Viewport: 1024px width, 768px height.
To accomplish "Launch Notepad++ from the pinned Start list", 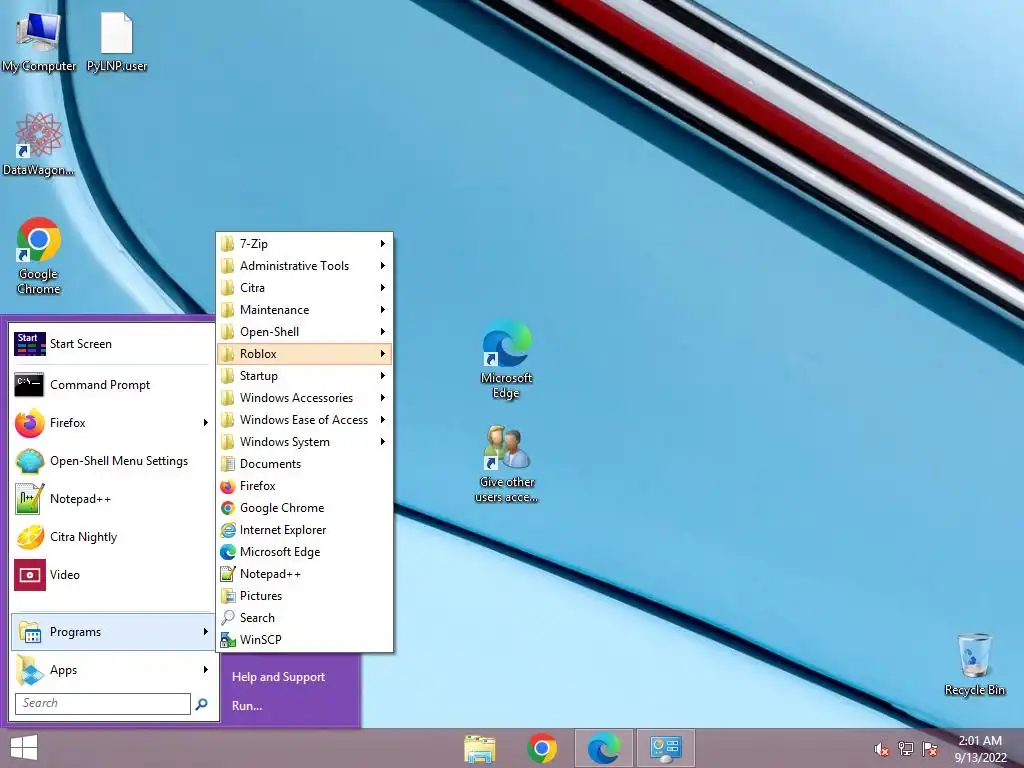I will click(x=113, y=498).
